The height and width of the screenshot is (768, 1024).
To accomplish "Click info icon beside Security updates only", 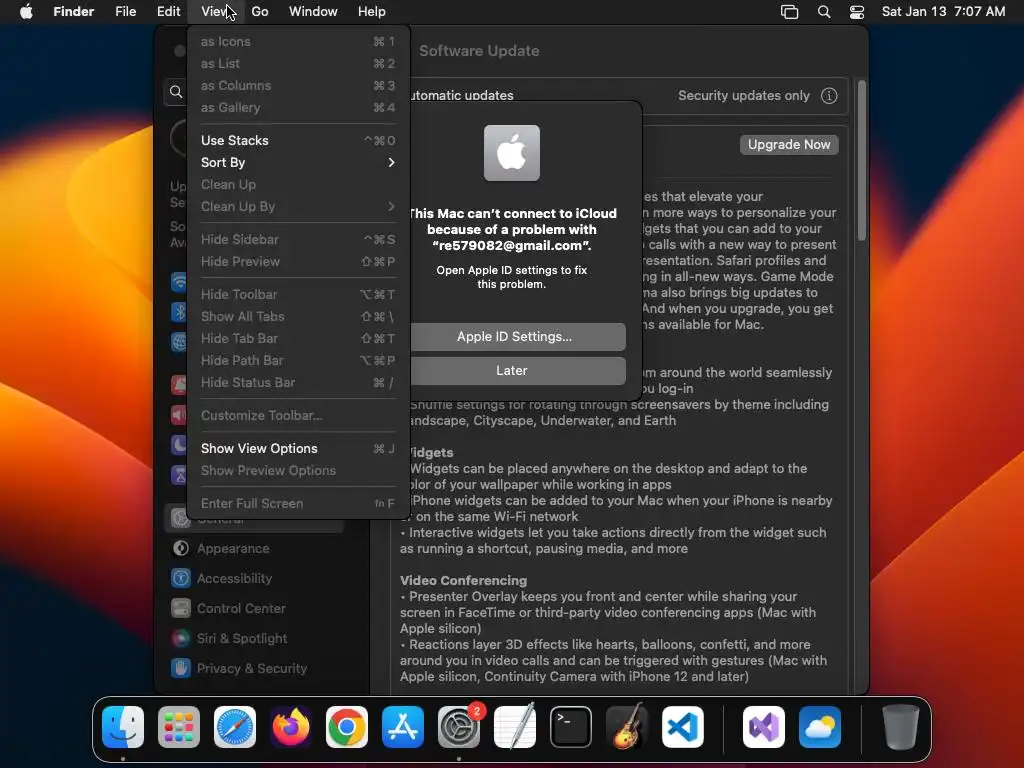I will point(829,96).
